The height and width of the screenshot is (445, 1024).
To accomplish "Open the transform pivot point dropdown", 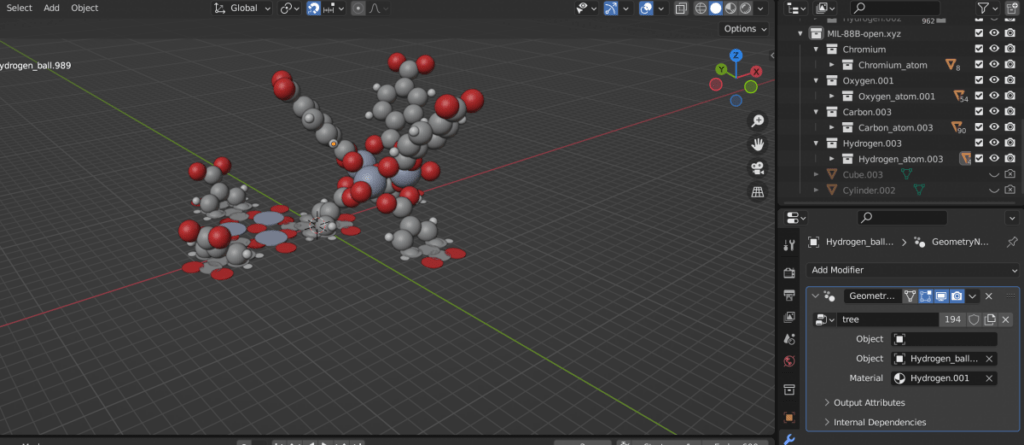I will (x=290, y=8).
